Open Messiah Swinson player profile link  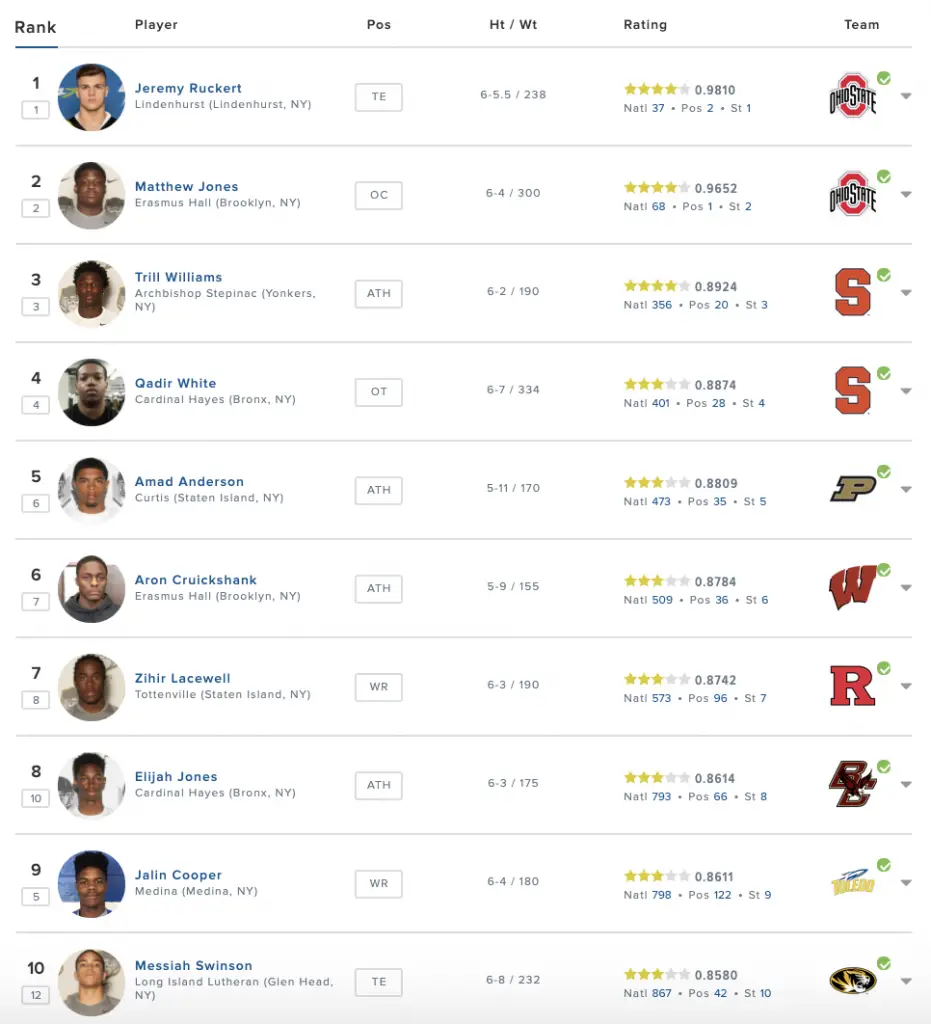(193, 965)
